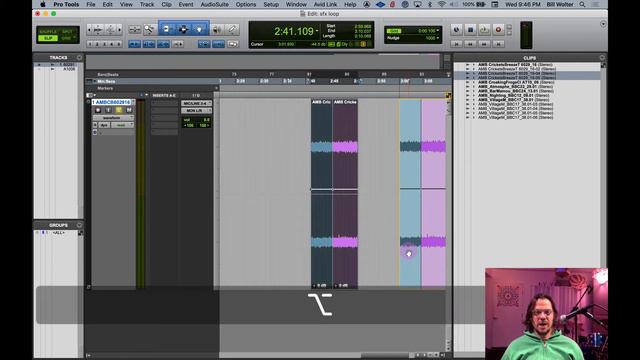Open the Nudge value dropdown

[438, 38]
